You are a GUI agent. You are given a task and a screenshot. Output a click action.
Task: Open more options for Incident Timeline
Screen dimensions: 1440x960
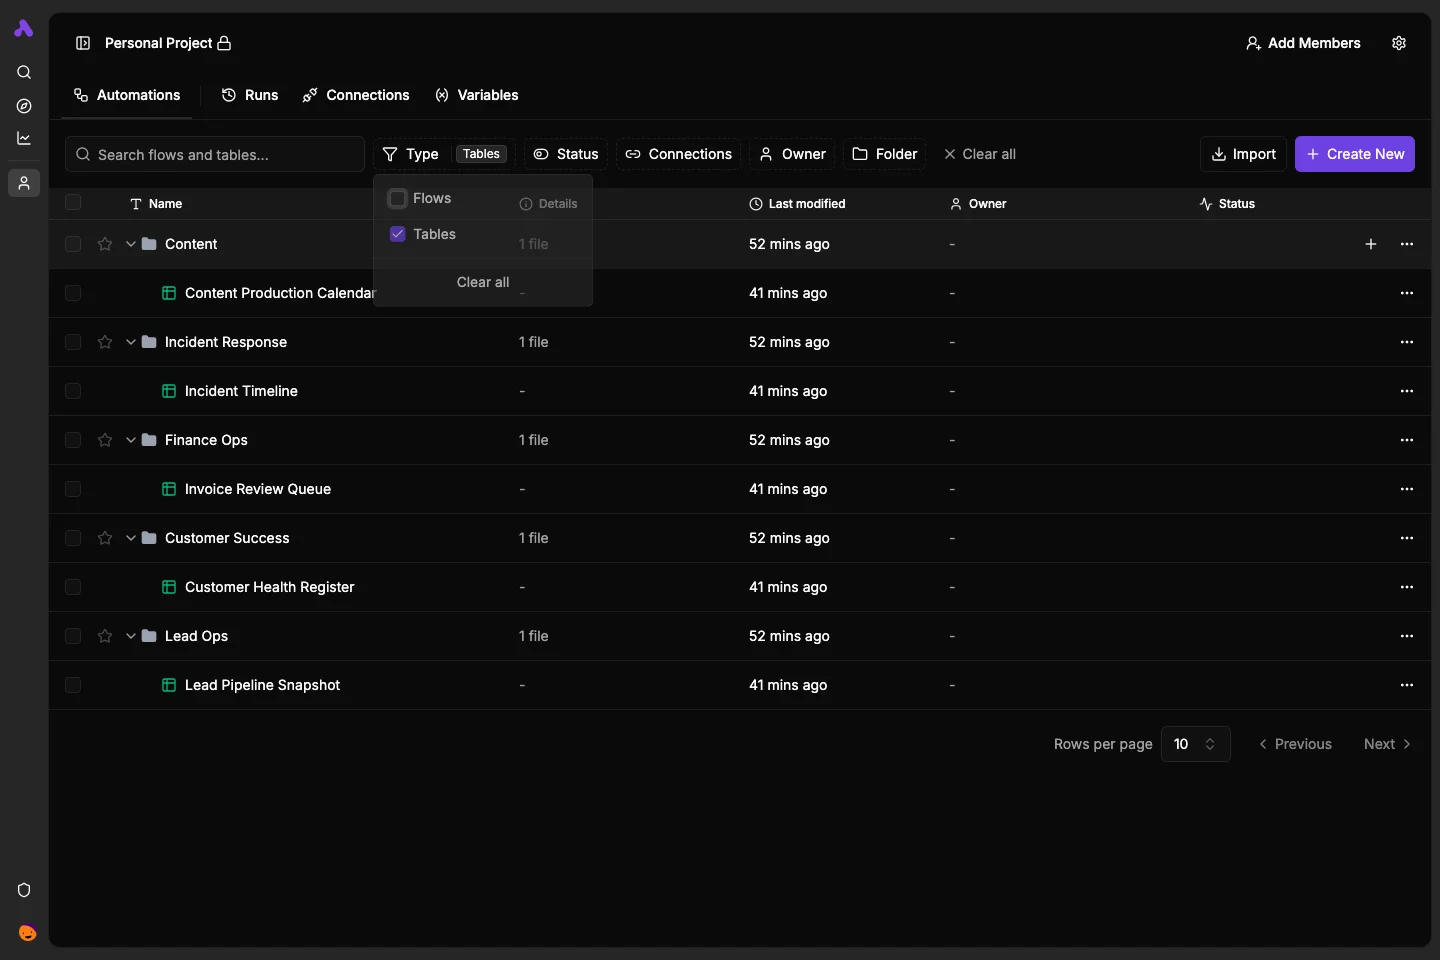[1407, 391]
